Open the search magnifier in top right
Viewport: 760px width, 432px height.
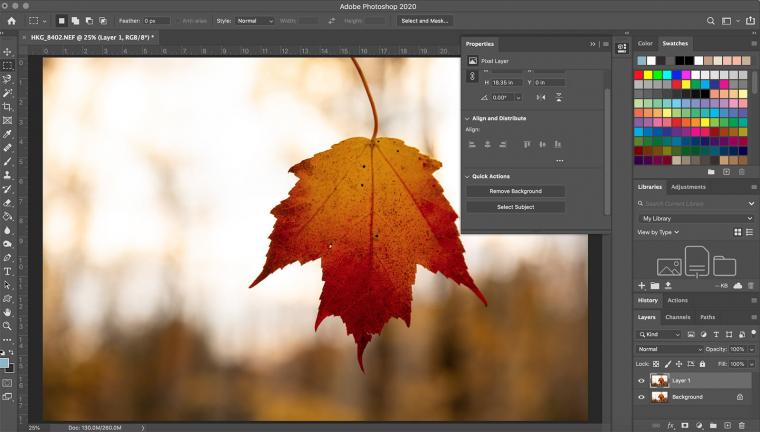711,21
